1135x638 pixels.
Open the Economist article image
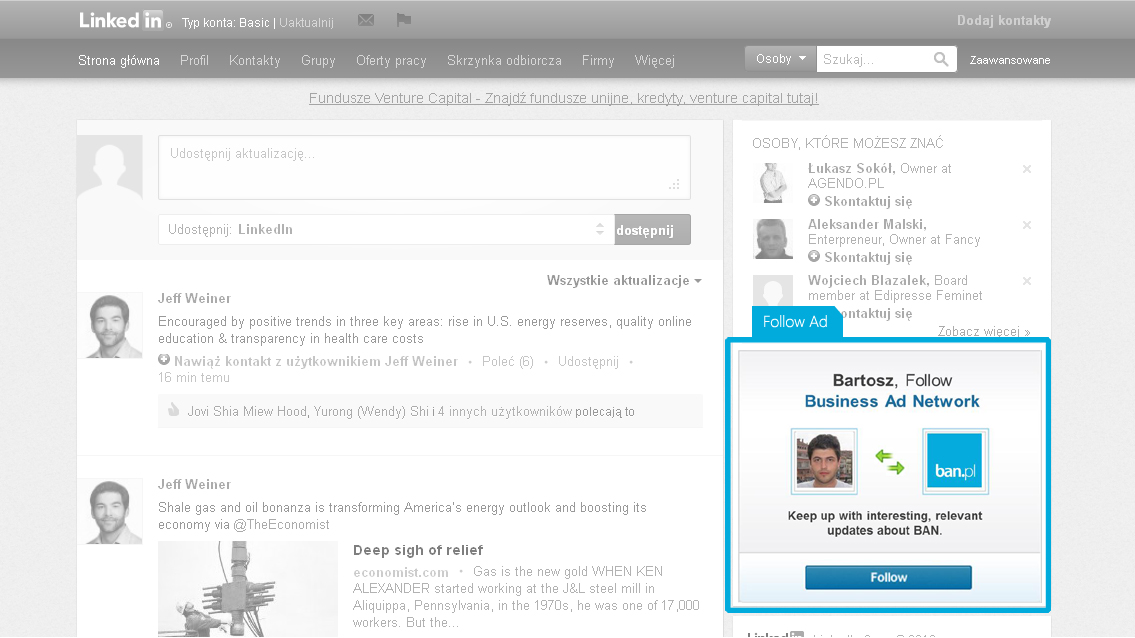[x=248, y=589]
